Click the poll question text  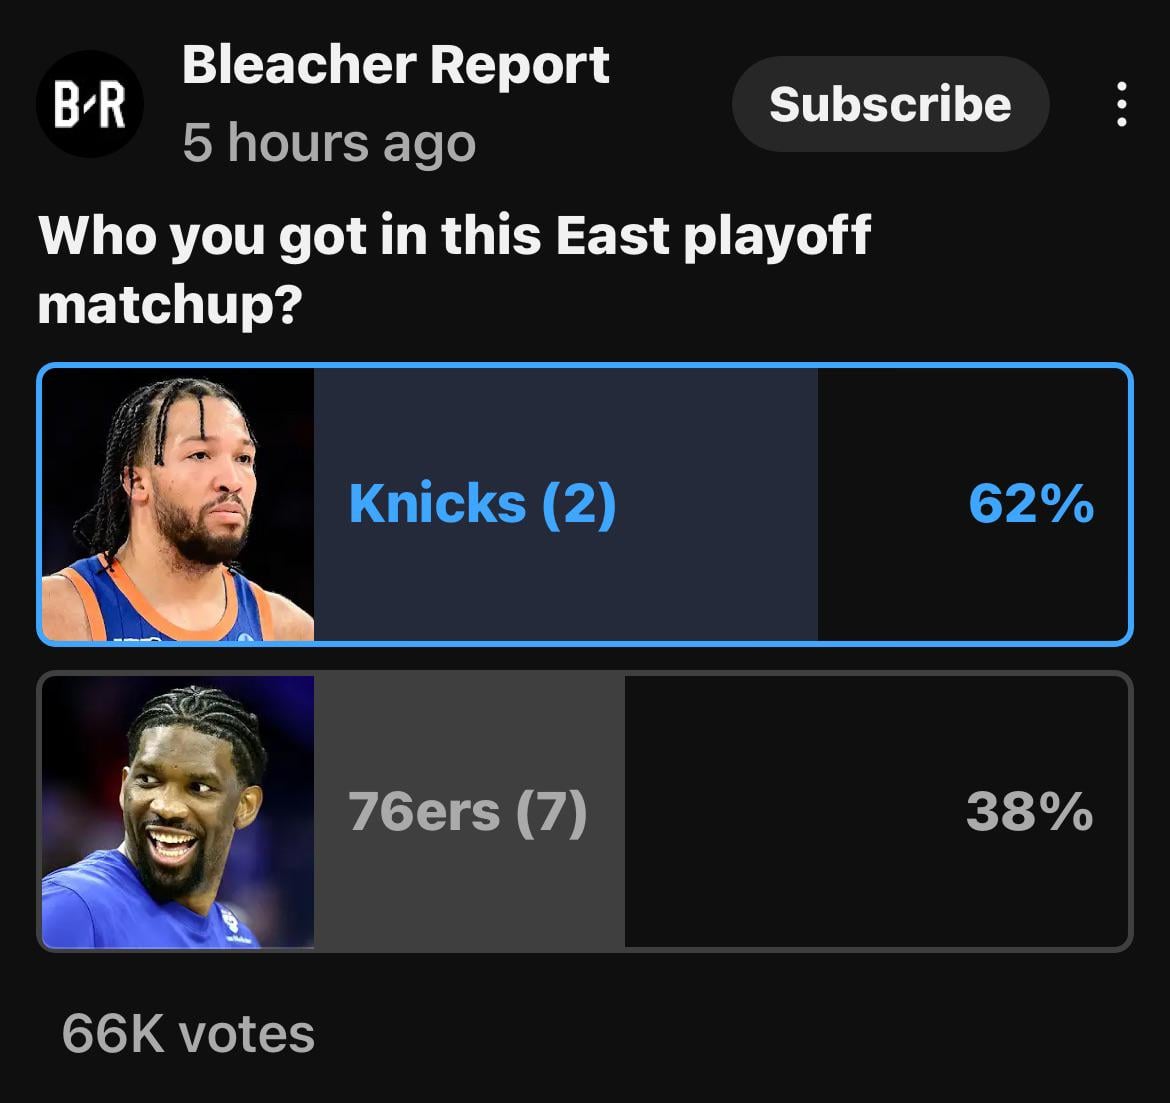point(454,268)
